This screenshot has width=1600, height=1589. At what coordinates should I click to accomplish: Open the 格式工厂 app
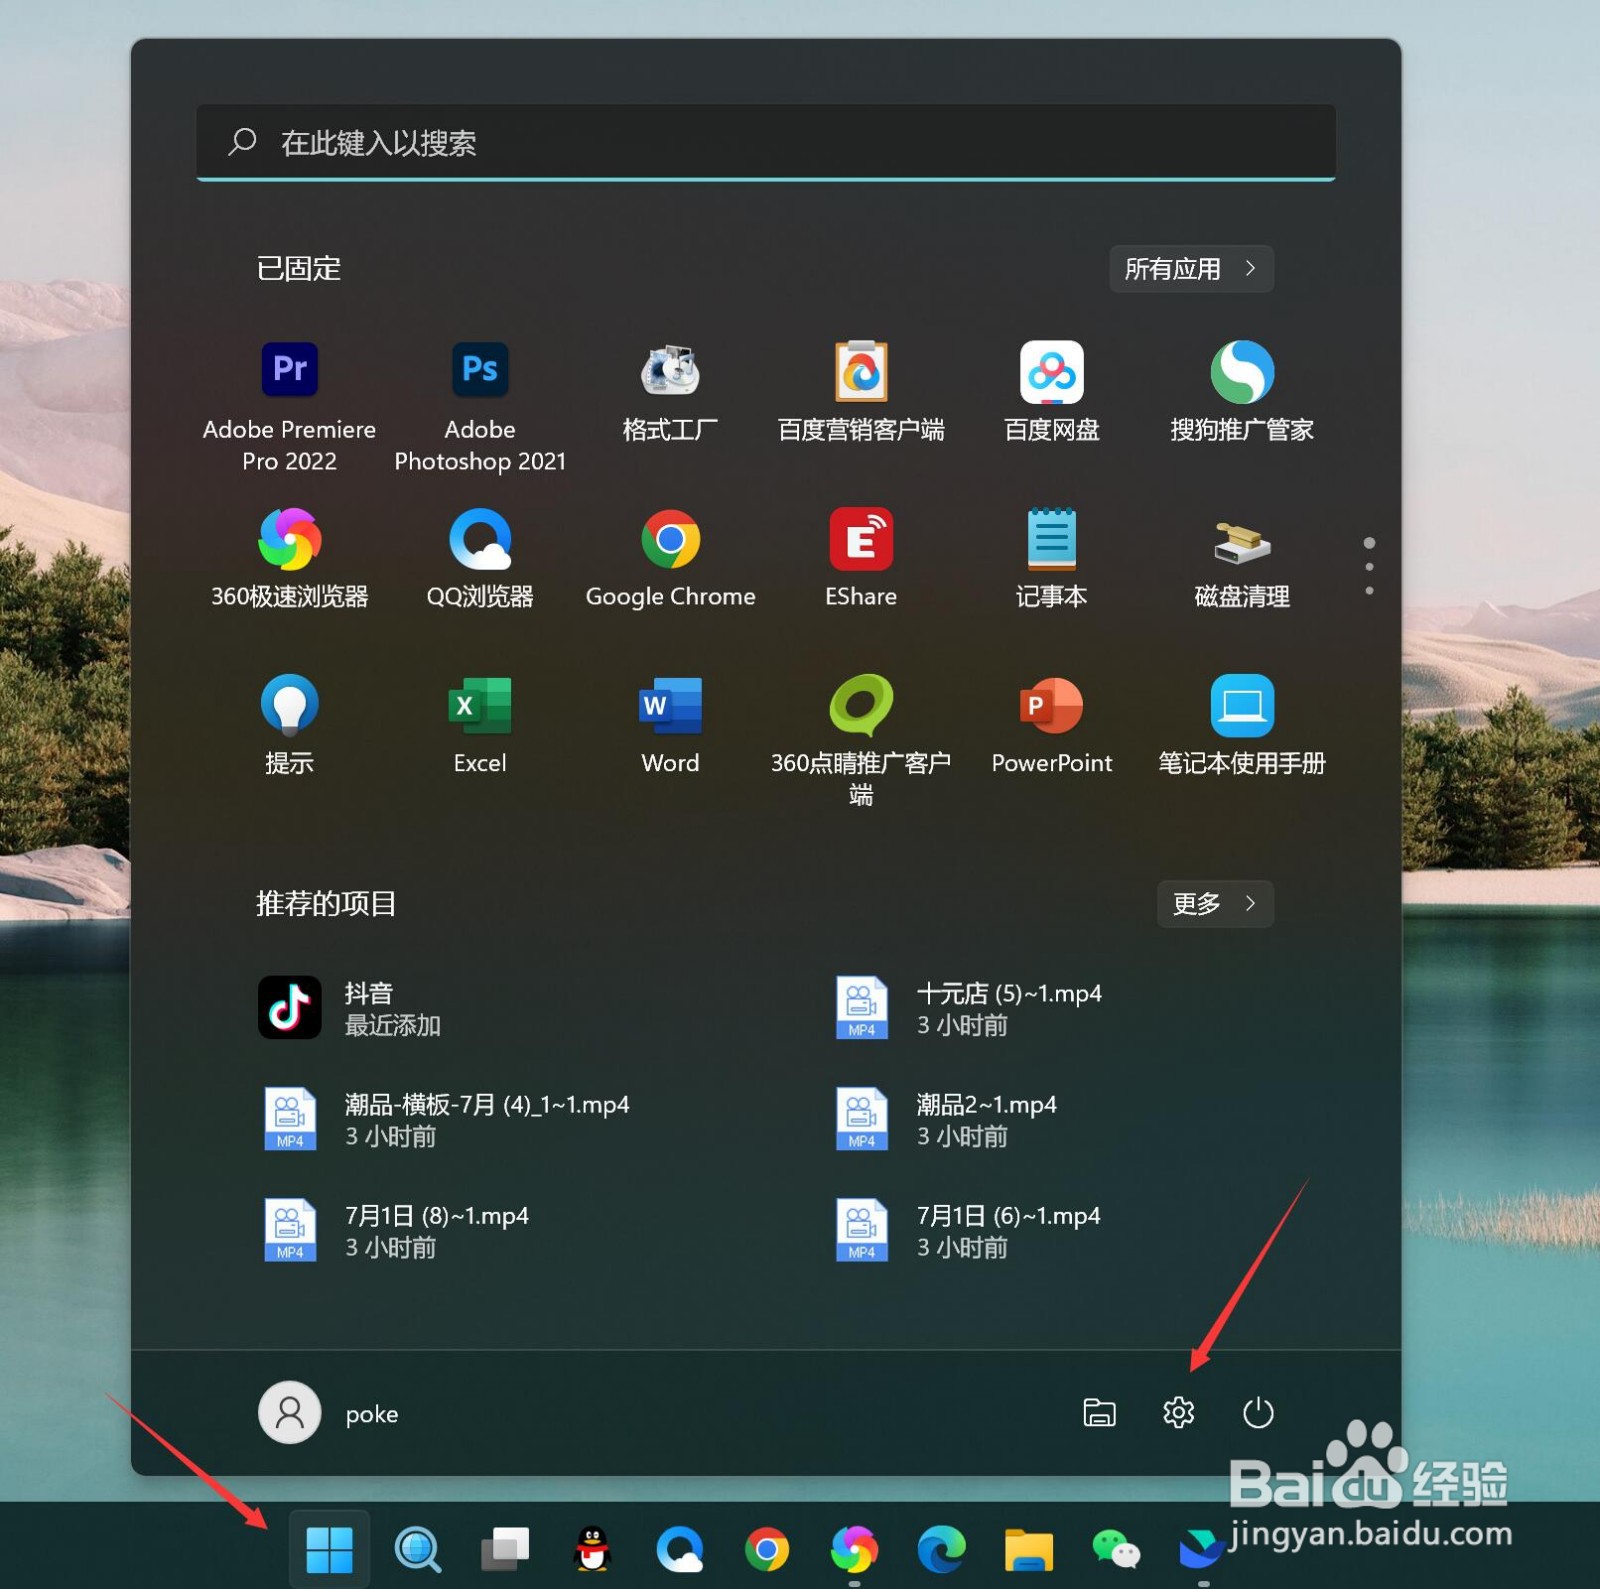click(670, 392)
